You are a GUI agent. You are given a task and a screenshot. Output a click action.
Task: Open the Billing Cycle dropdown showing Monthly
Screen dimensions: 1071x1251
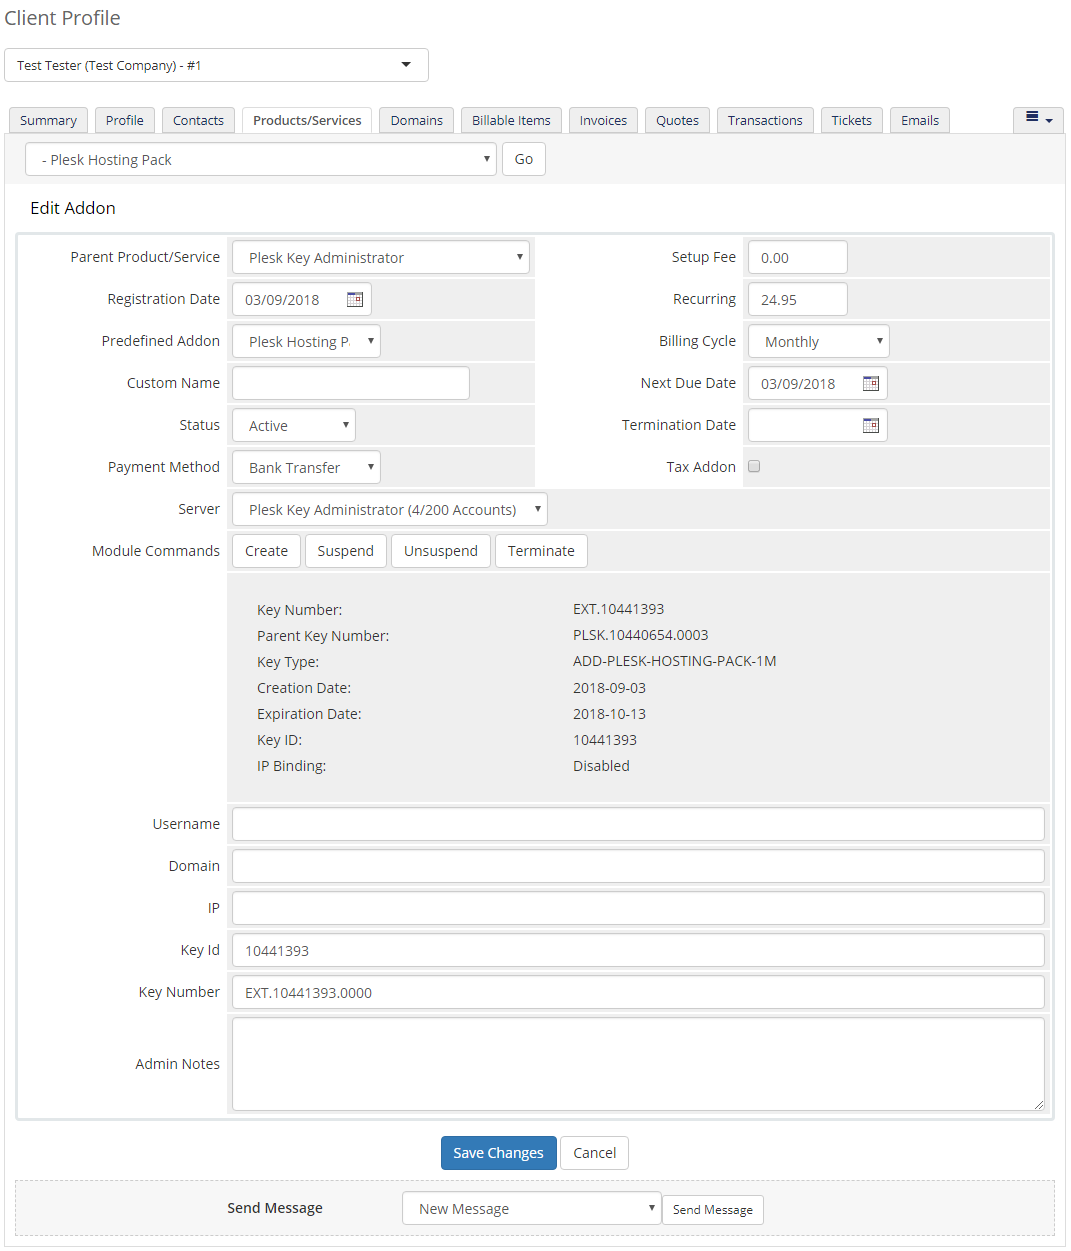pyautogui.click(x=817, y=341)
